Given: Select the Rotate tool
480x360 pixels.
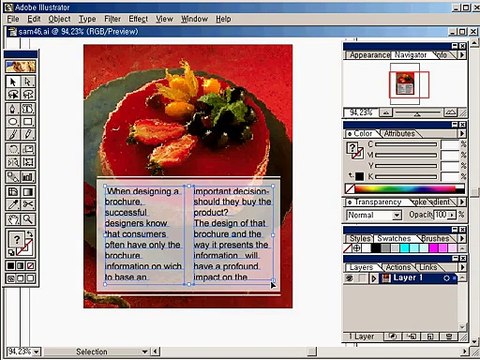Looking at the screenshot, I should coord(13,149).
